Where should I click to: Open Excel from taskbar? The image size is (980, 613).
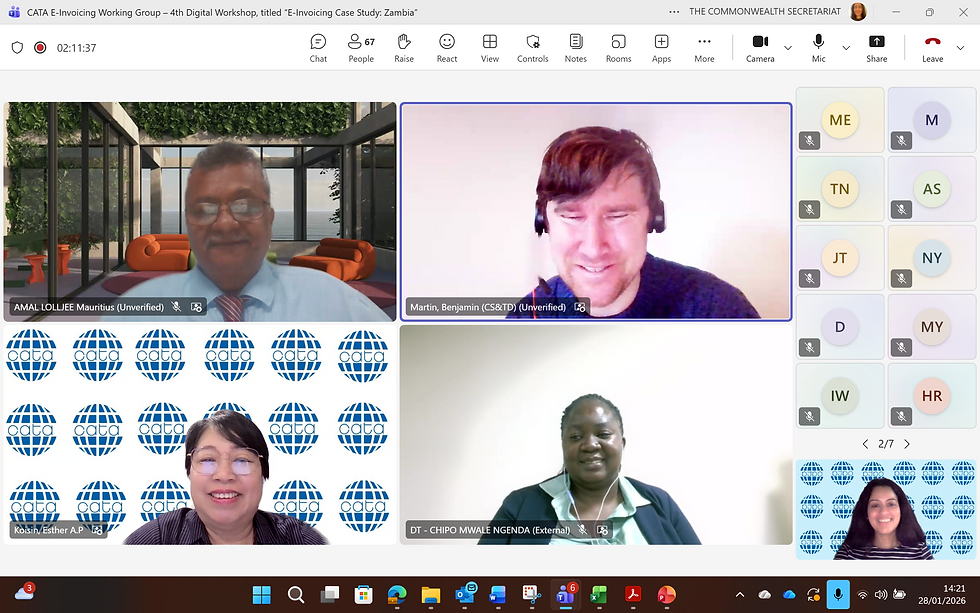point(599,595)
